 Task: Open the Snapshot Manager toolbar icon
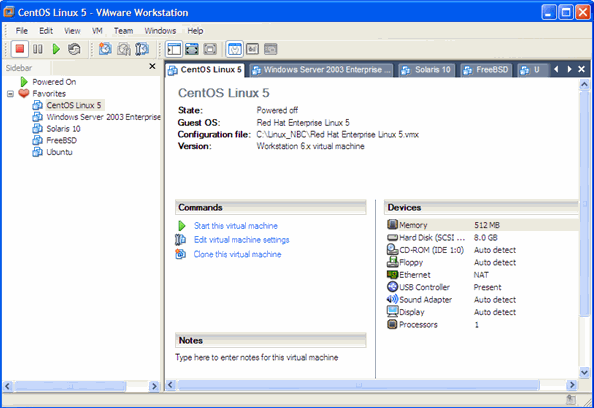coord(142,49)
